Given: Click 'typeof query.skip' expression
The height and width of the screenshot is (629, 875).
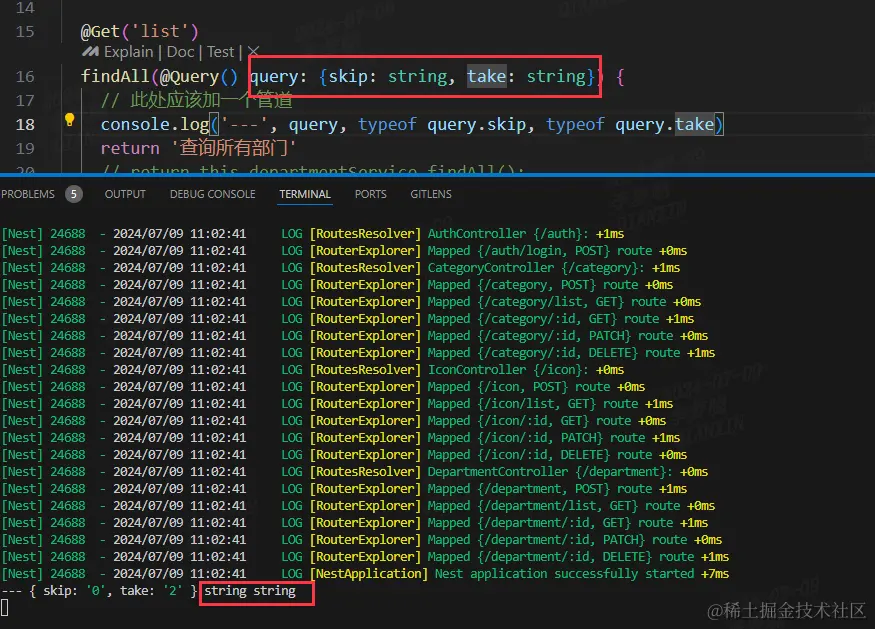Looking at the screenshot, I should (x=442, y=124).
